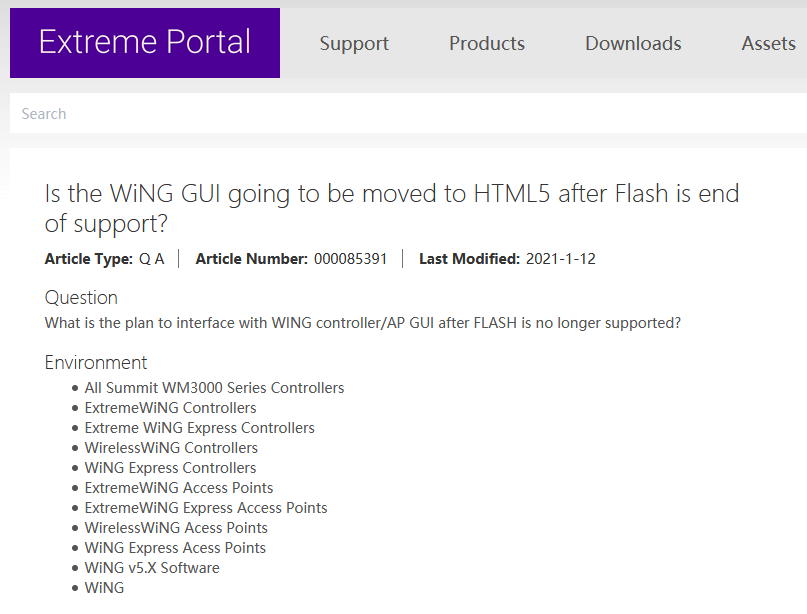Click the ExtremeWiNG Controllers list item
Image resolution: width=807 pixels, height=614 pixels.
coord(170,408)
